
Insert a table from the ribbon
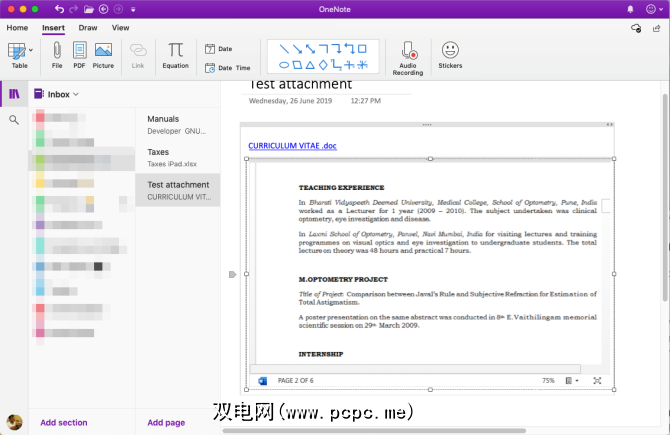(x=19, y=54)
